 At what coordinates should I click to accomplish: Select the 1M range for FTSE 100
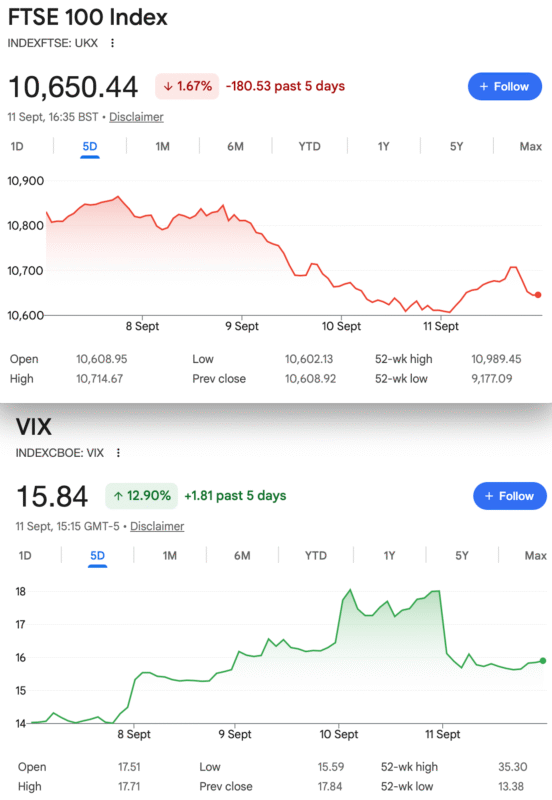click(x=162, y=146)
